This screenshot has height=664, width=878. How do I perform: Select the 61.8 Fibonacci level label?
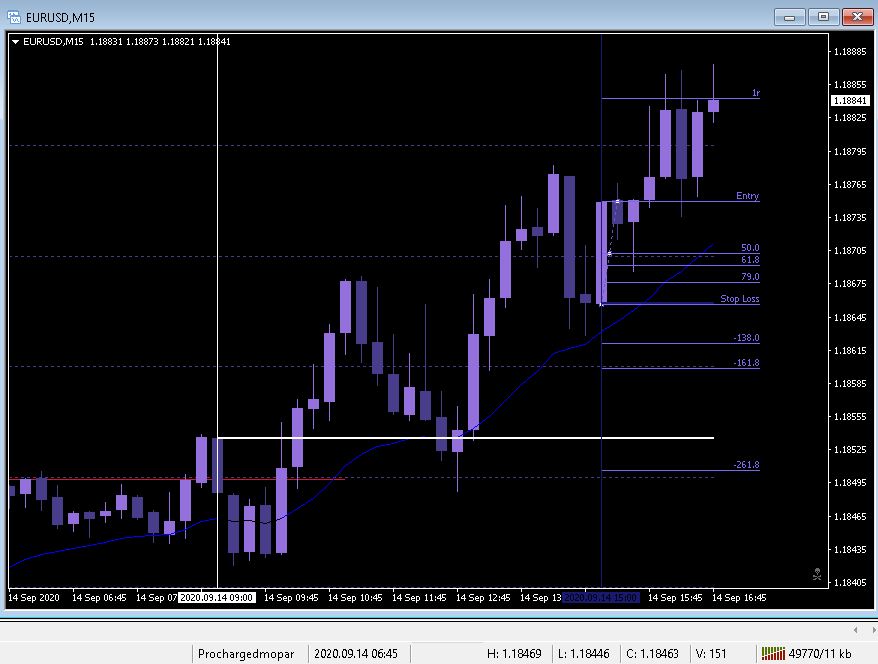pos(750,260)
